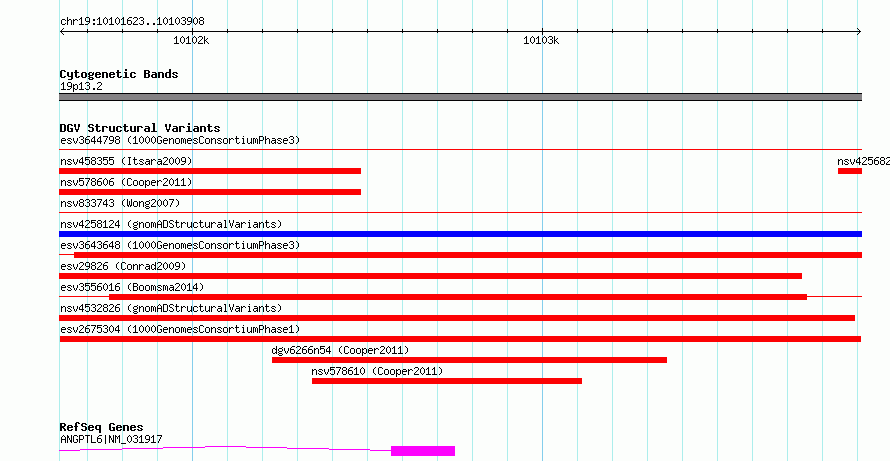Select the red bar under esv2675304
890x461 pixels.
(x=460, y=339)
